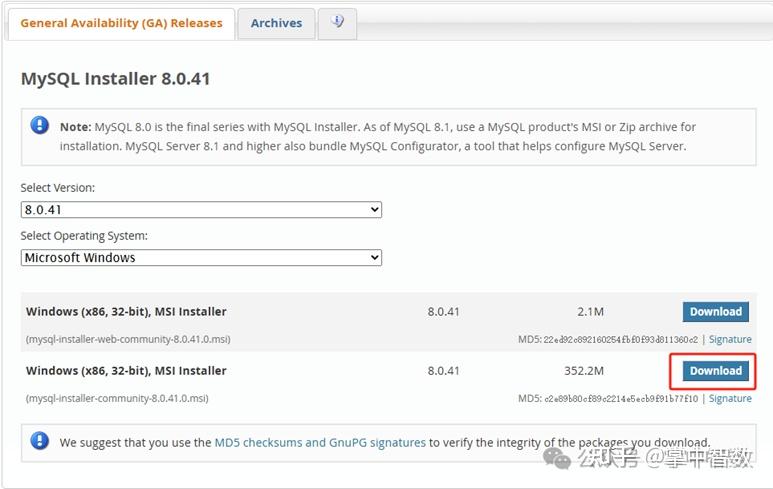
Task: Download the 2.1M web community installer
Action: 715,312
